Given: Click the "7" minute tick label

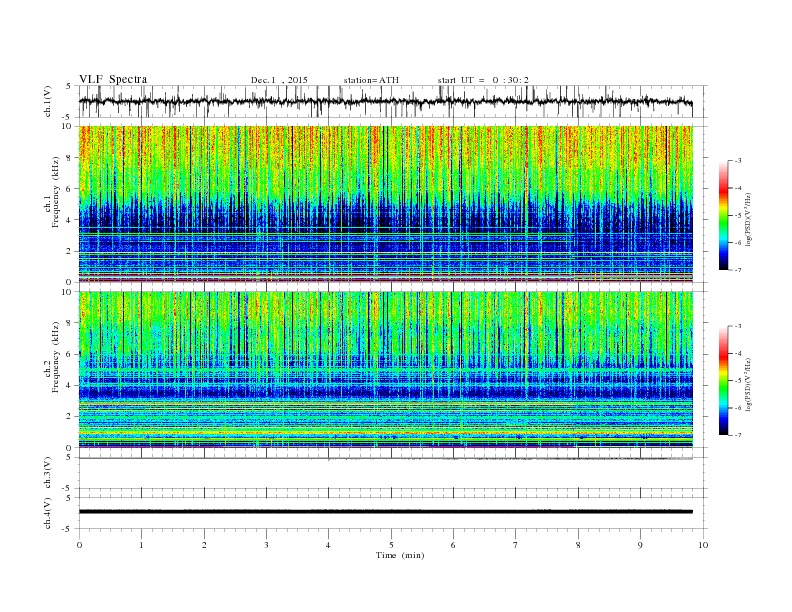Looking at the screenshot, I should coord(515,545).
